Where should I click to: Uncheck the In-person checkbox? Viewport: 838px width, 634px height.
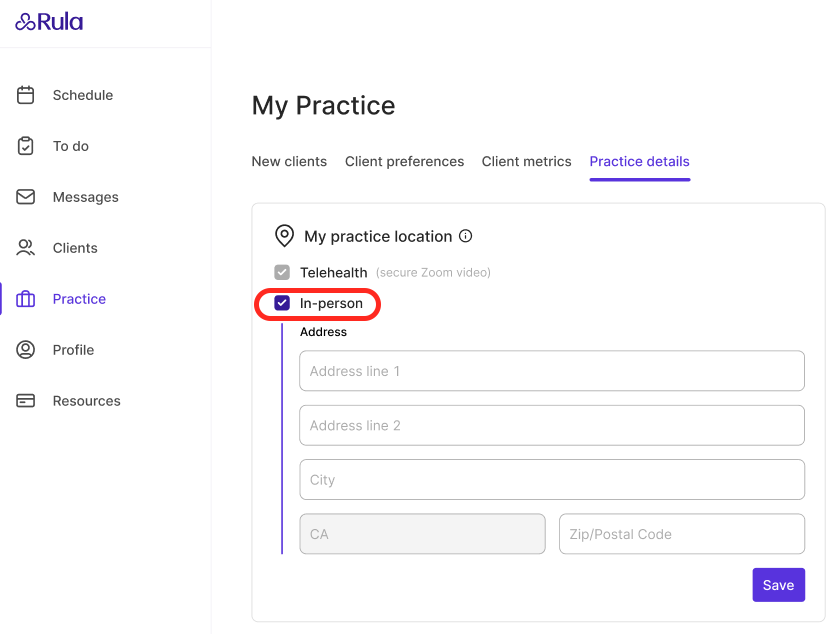(x=282, y=303)
